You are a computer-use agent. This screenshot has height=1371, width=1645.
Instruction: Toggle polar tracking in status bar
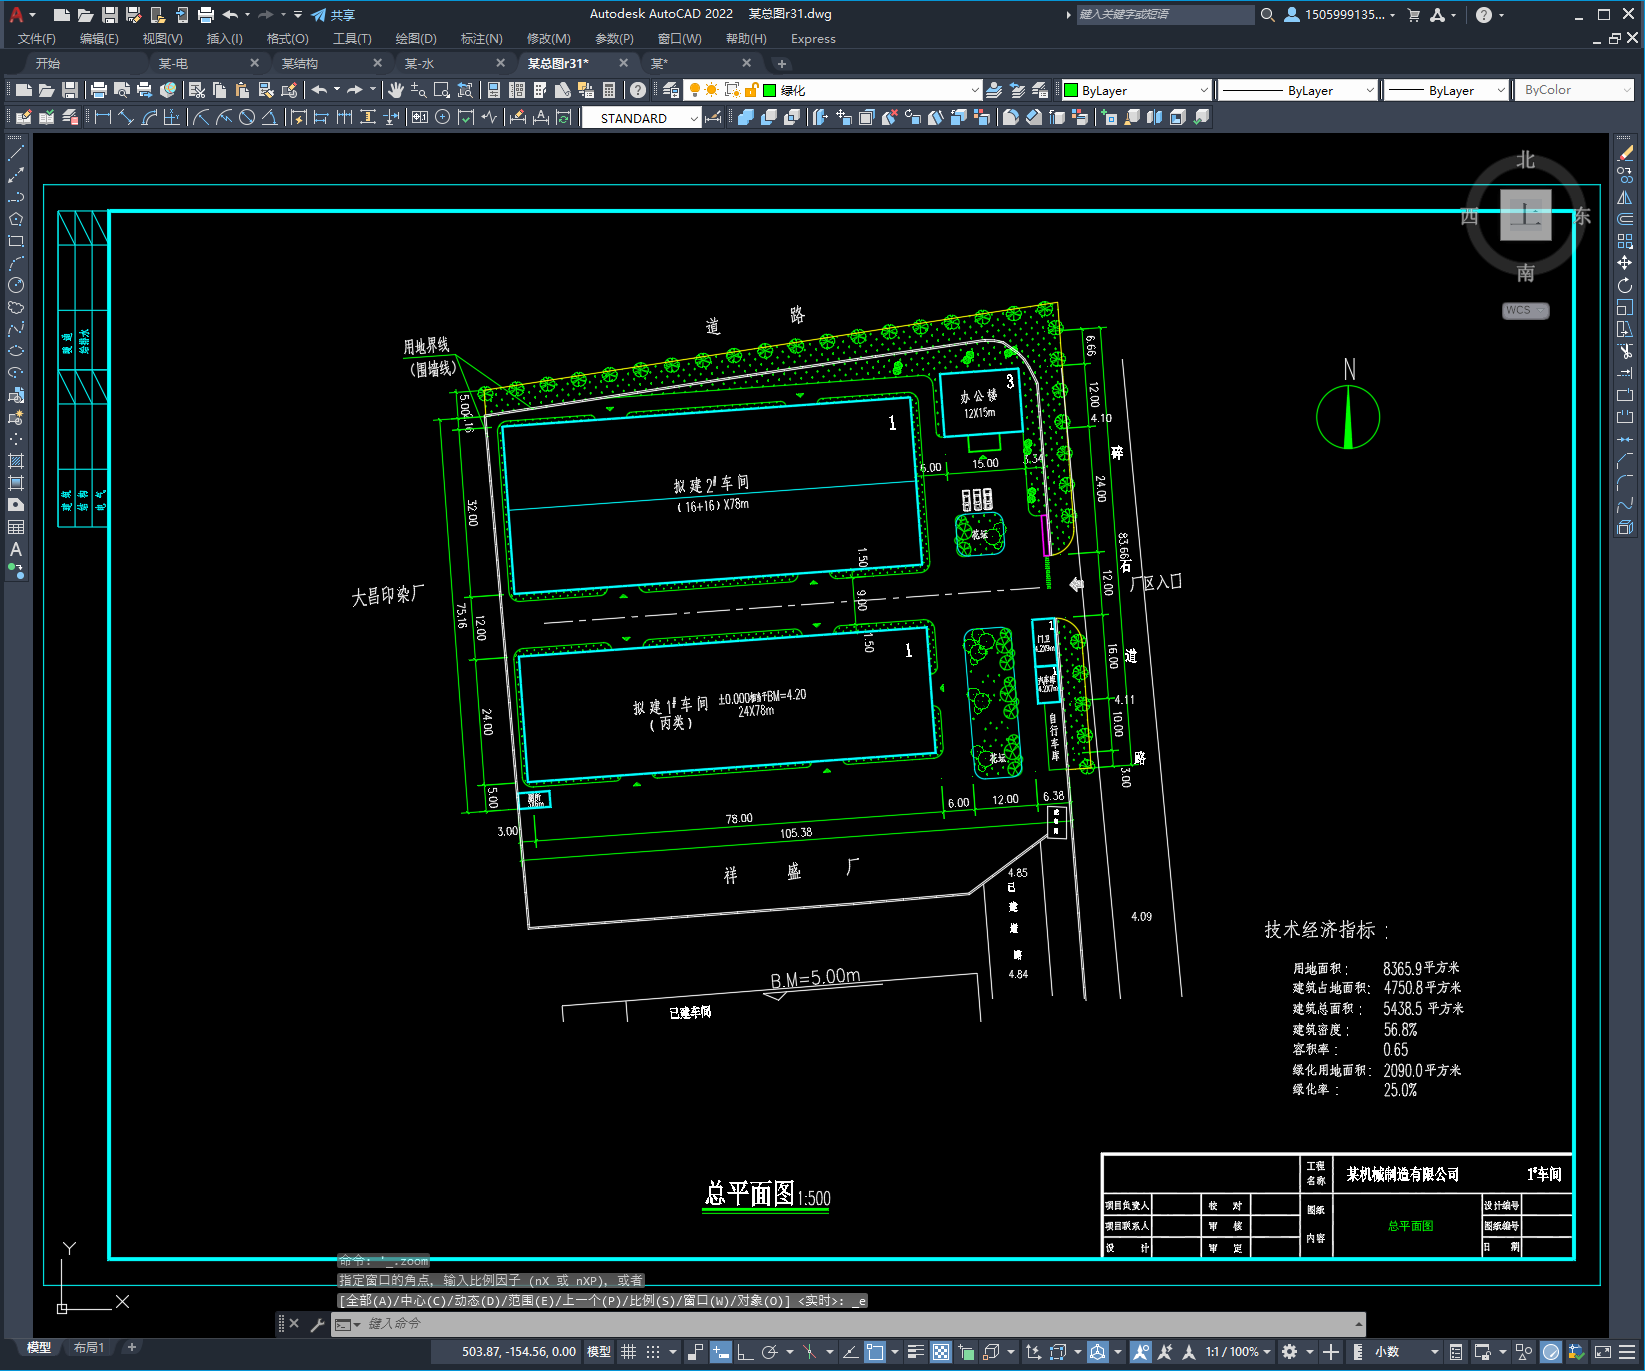point(769,1352)
